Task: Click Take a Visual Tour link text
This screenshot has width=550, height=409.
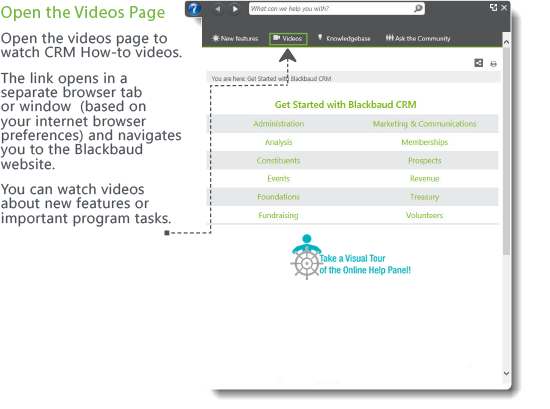Action: tap(365, 264)
